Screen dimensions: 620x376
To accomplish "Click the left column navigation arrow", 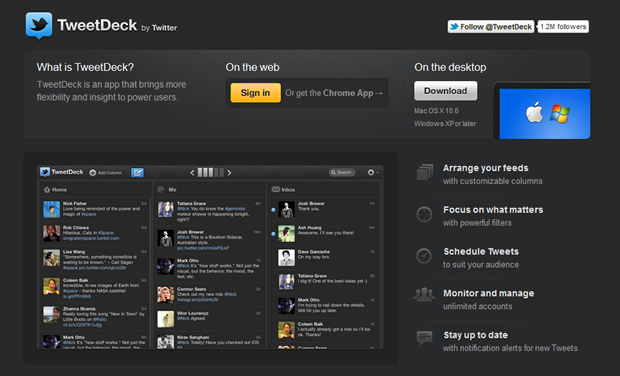I will tap(192, 172).
